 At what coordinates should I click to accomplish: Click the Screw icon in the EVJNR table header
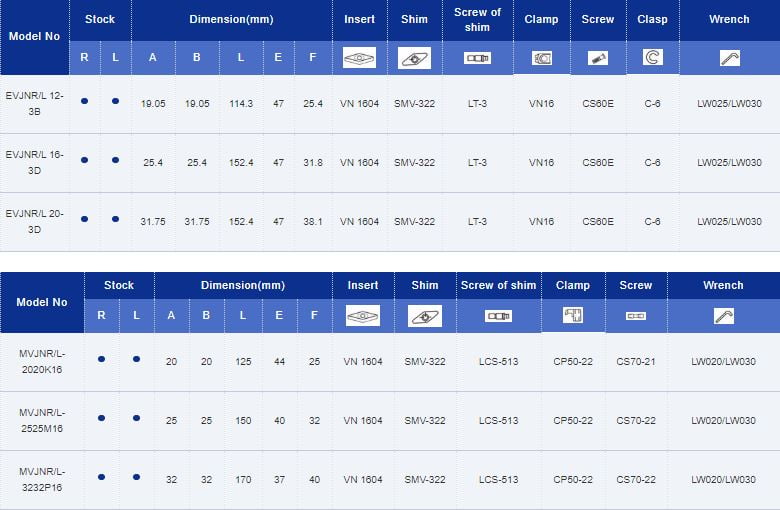[598, 58]
